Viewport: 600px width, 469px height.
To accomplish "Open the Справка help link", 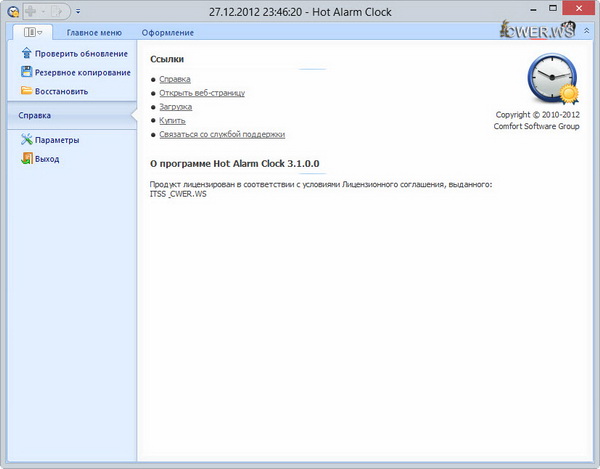I will 175,79.
